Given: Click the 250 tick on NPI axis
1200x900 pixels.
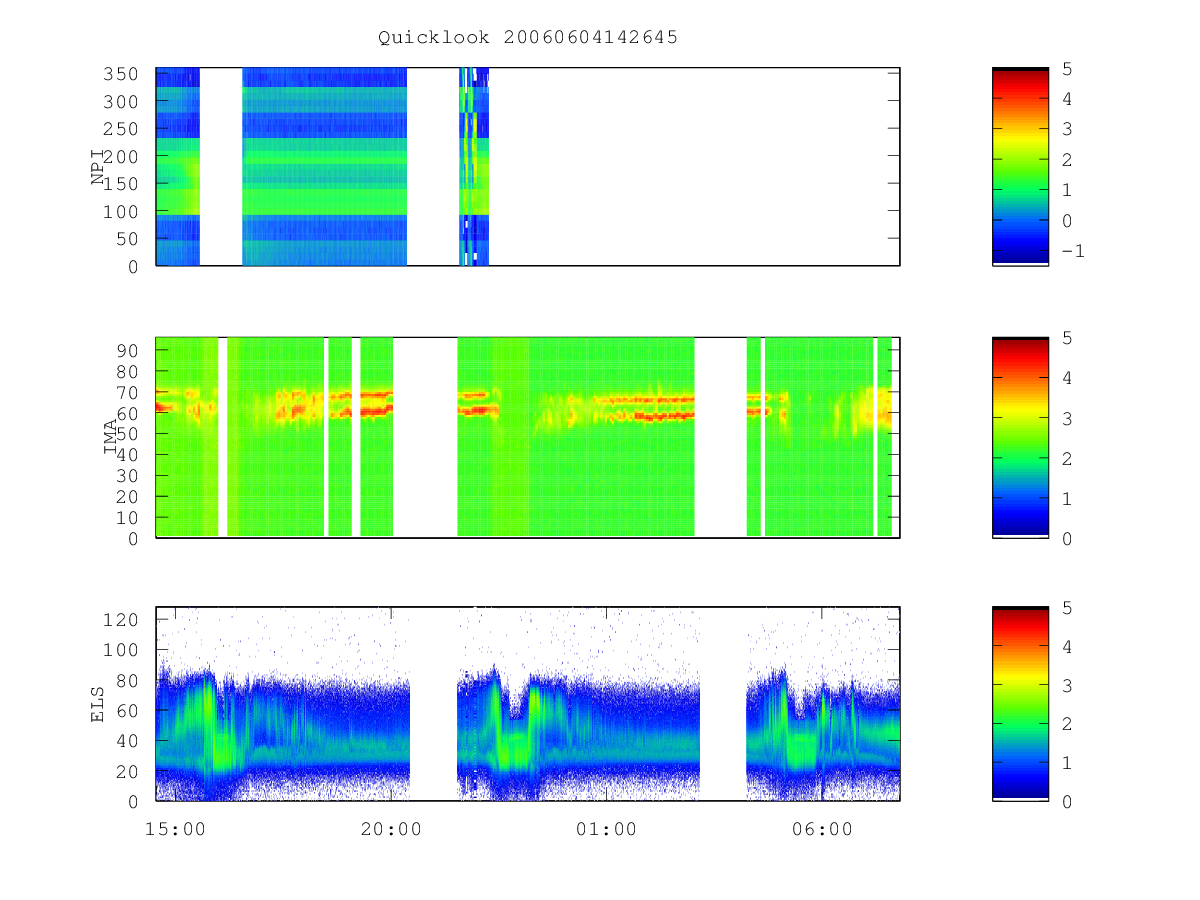Looking at the screenshot, I should [123, 129].
